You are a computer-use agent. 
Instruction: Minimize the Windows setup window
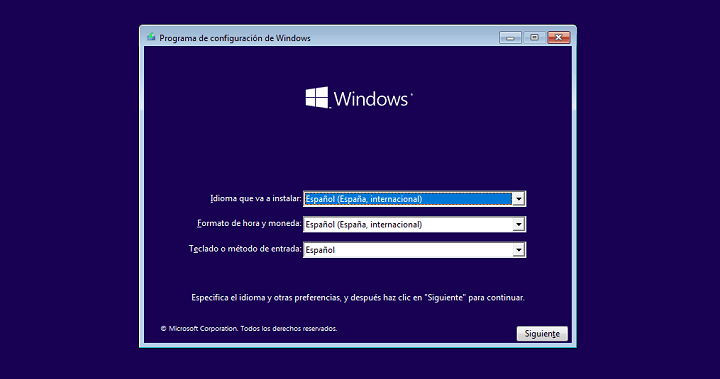510,38
